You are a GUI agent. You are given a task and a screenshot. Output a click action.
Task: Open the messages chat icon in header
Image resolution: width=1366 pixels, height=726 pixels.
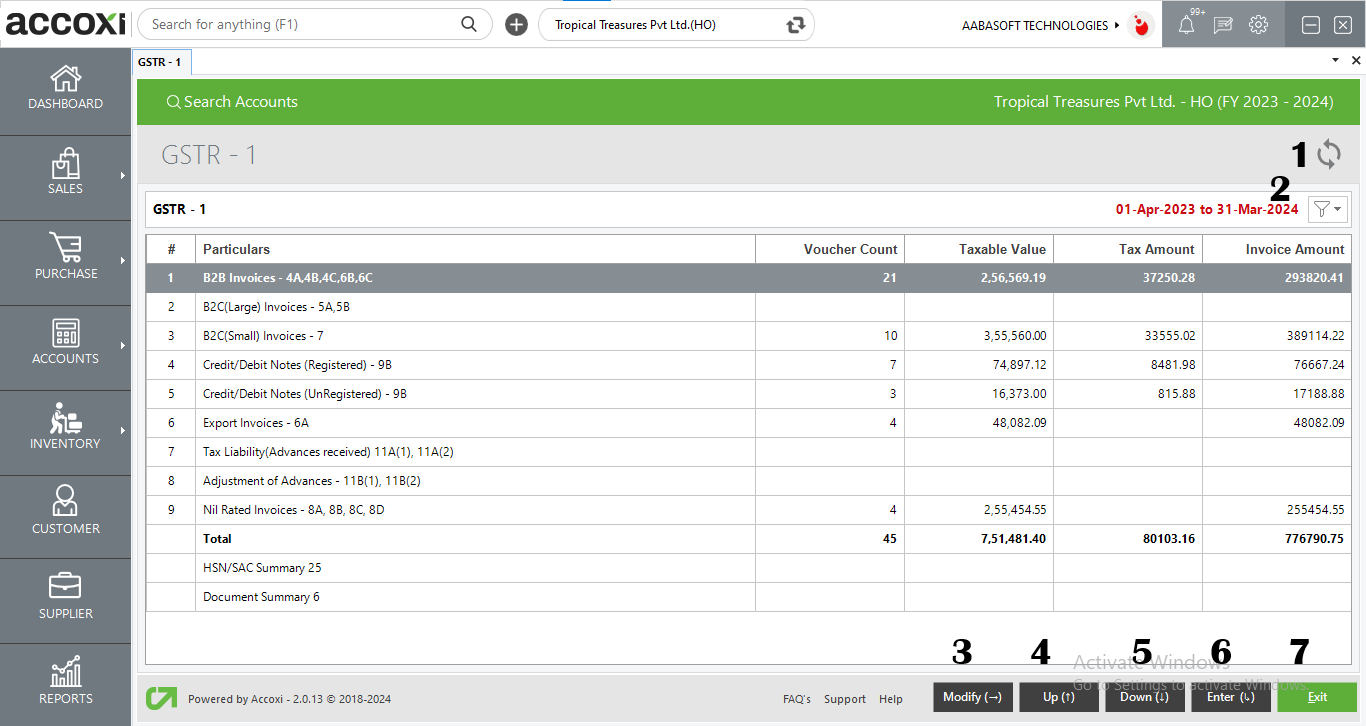tap(1222, 26)
